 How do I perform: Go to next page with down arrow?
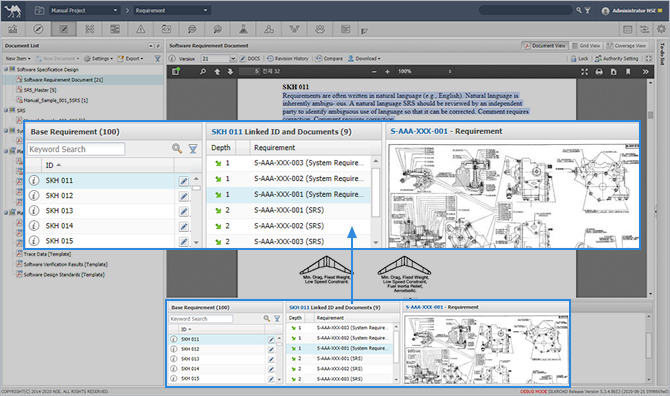tap(230, 72)
